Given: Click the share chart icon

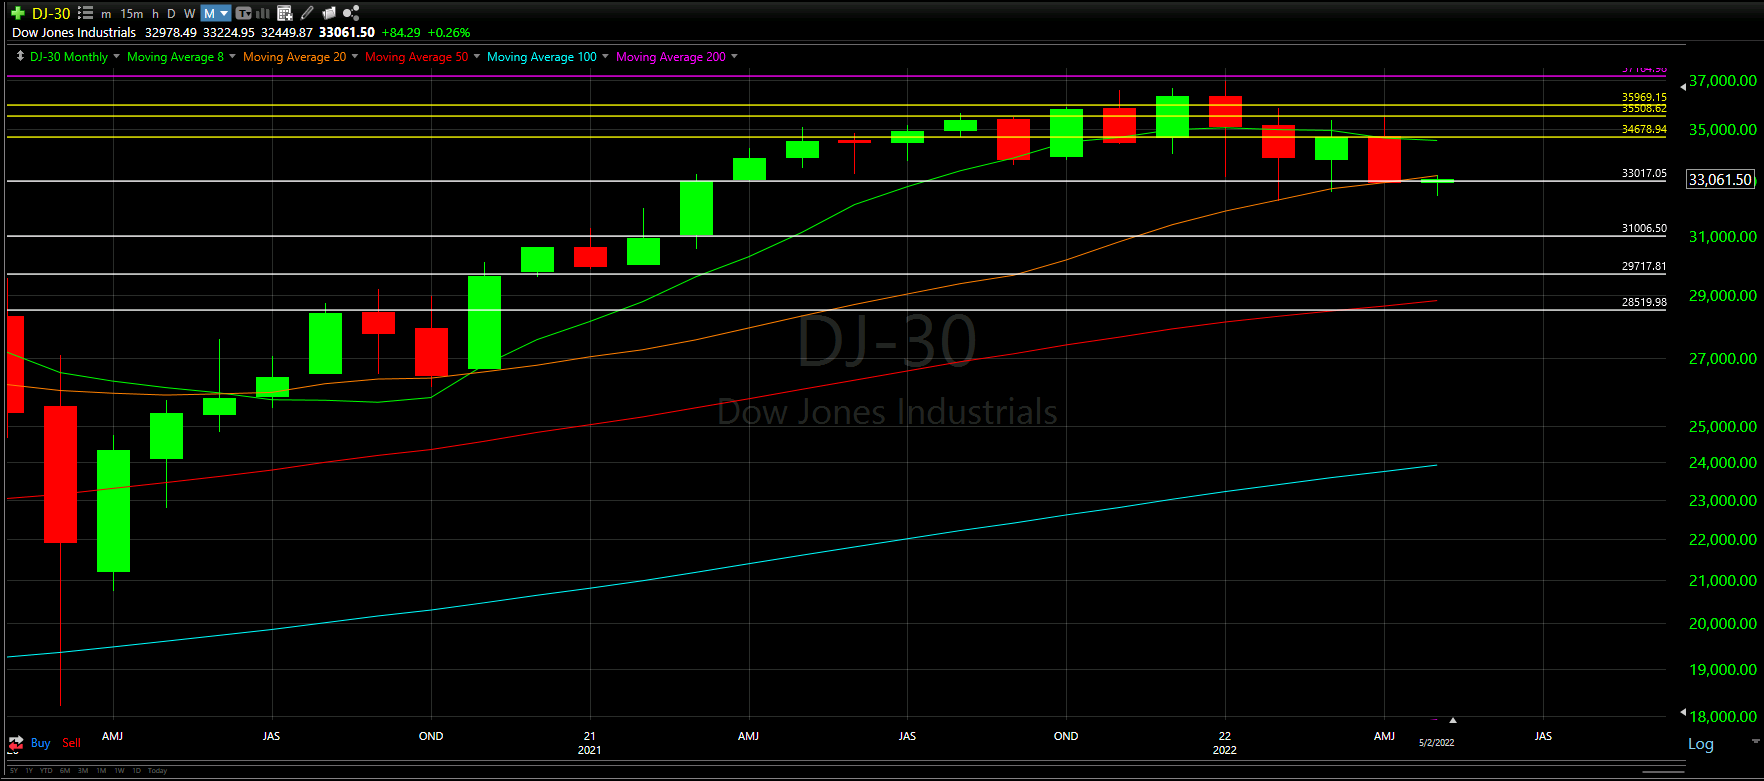Looking at the screenshot, I should [x=351, y=13].
